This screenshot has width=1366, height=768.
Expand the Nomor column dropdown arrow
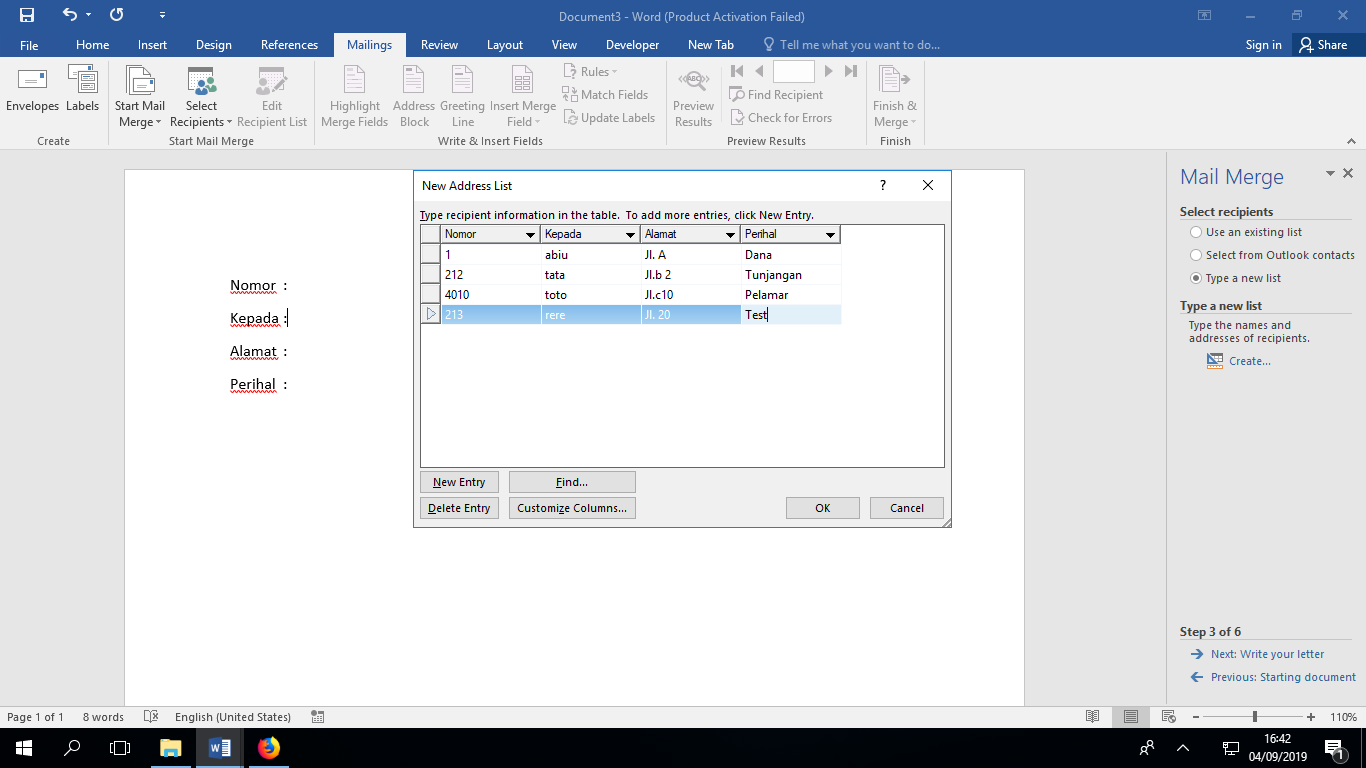click(x=530, y=235)
